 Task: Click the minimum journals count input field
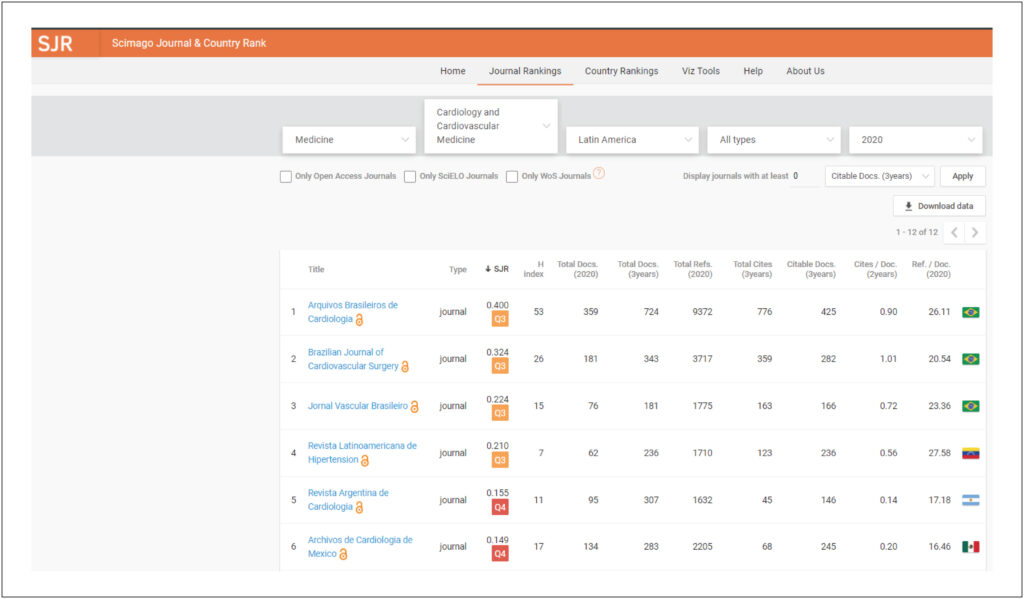(x=804, y=176)
